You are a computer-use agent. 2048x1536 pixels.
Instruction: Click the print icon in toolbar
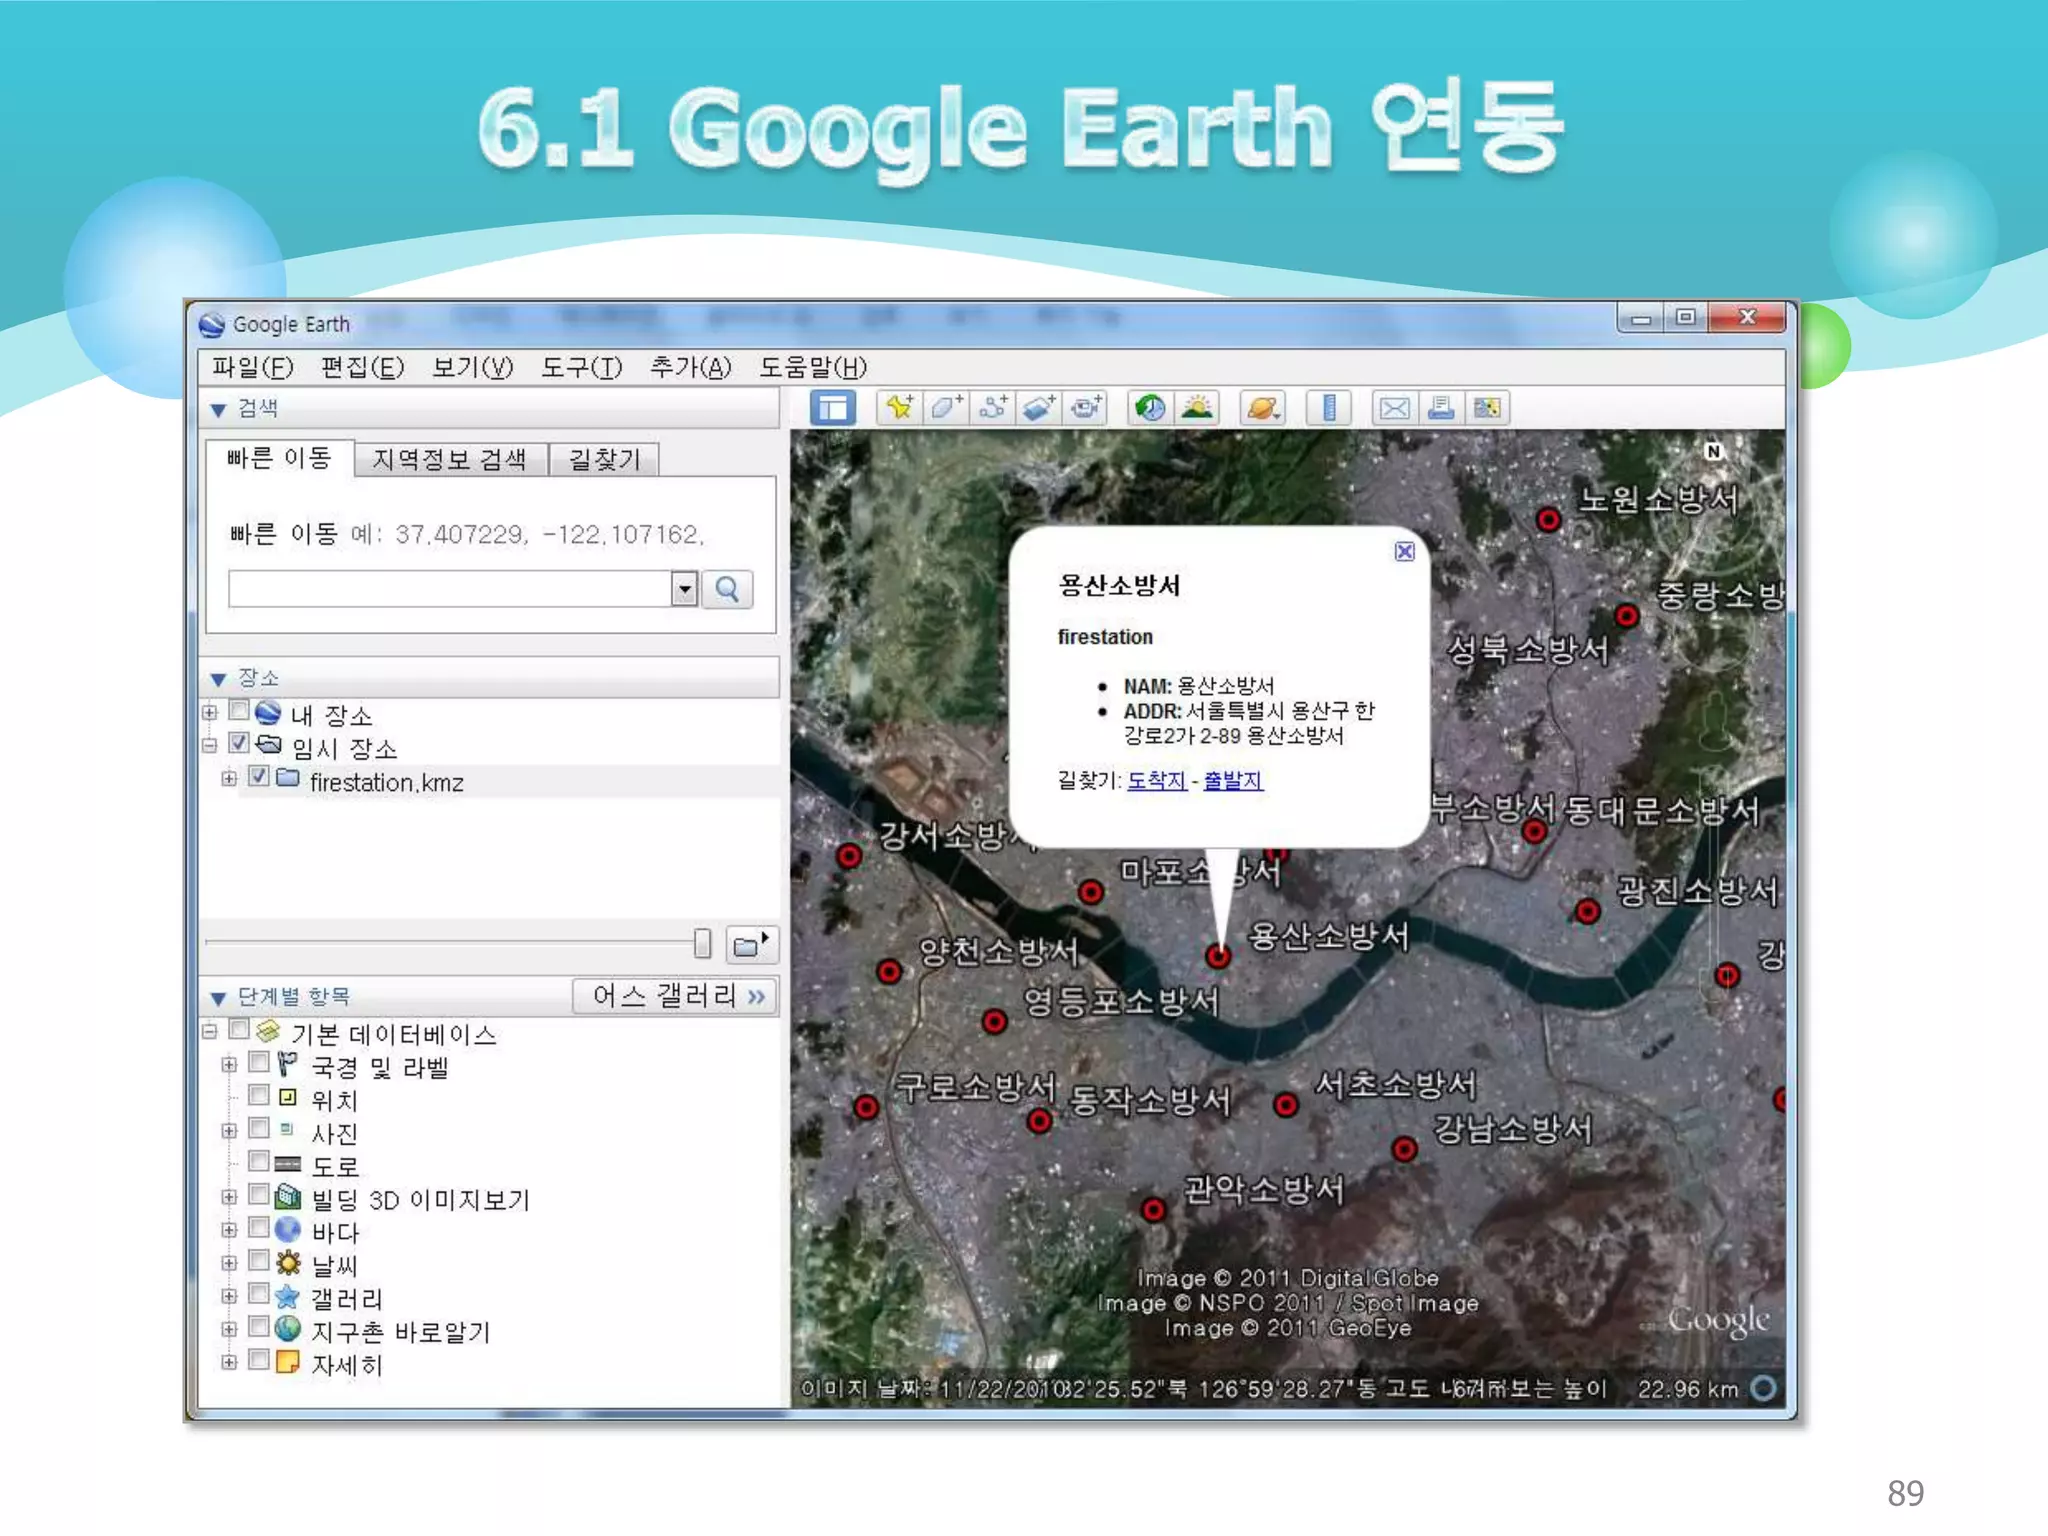click(x=1441, y=408)
